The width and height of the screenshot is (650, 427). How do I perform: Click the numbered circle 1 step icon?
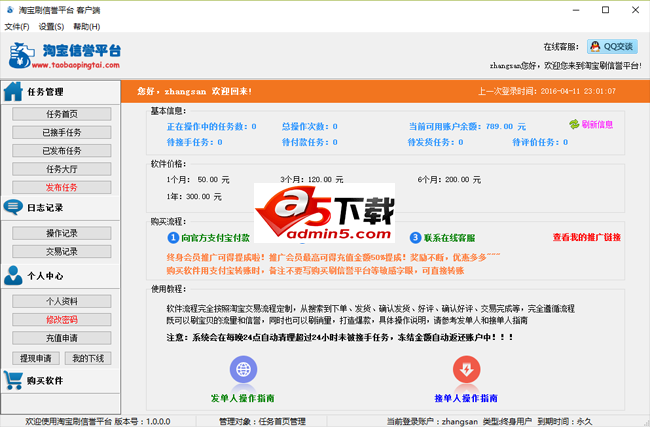pos(173,238)
